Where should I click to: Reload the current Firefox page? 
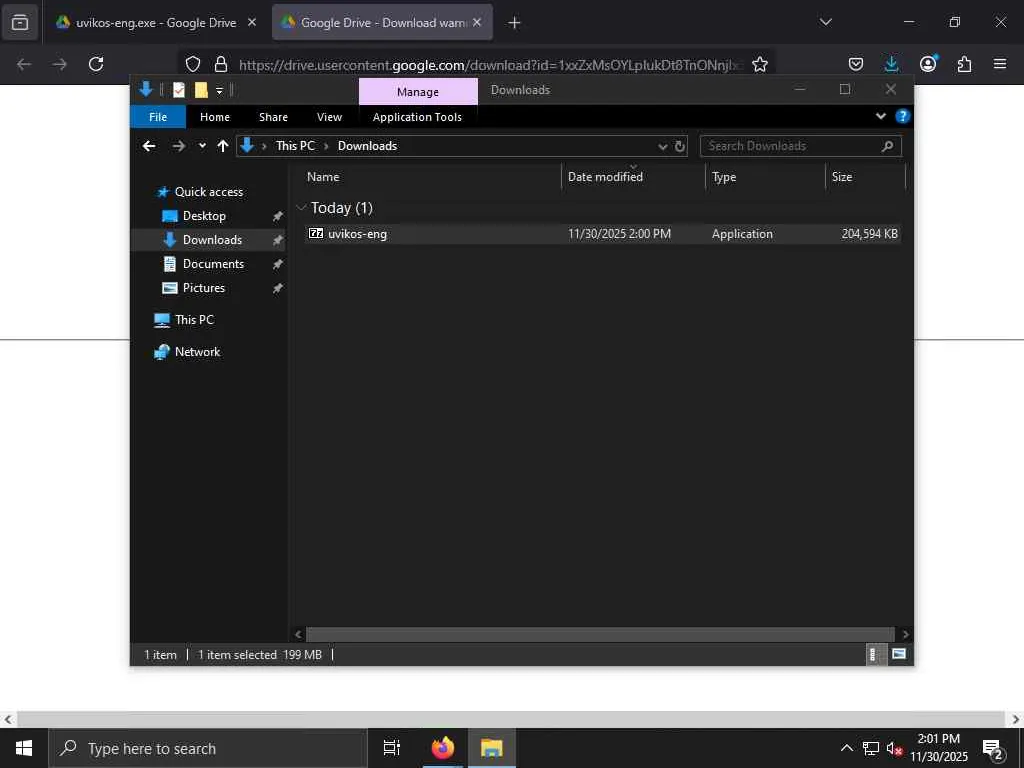pyautogui.click(x=96, y=64)
